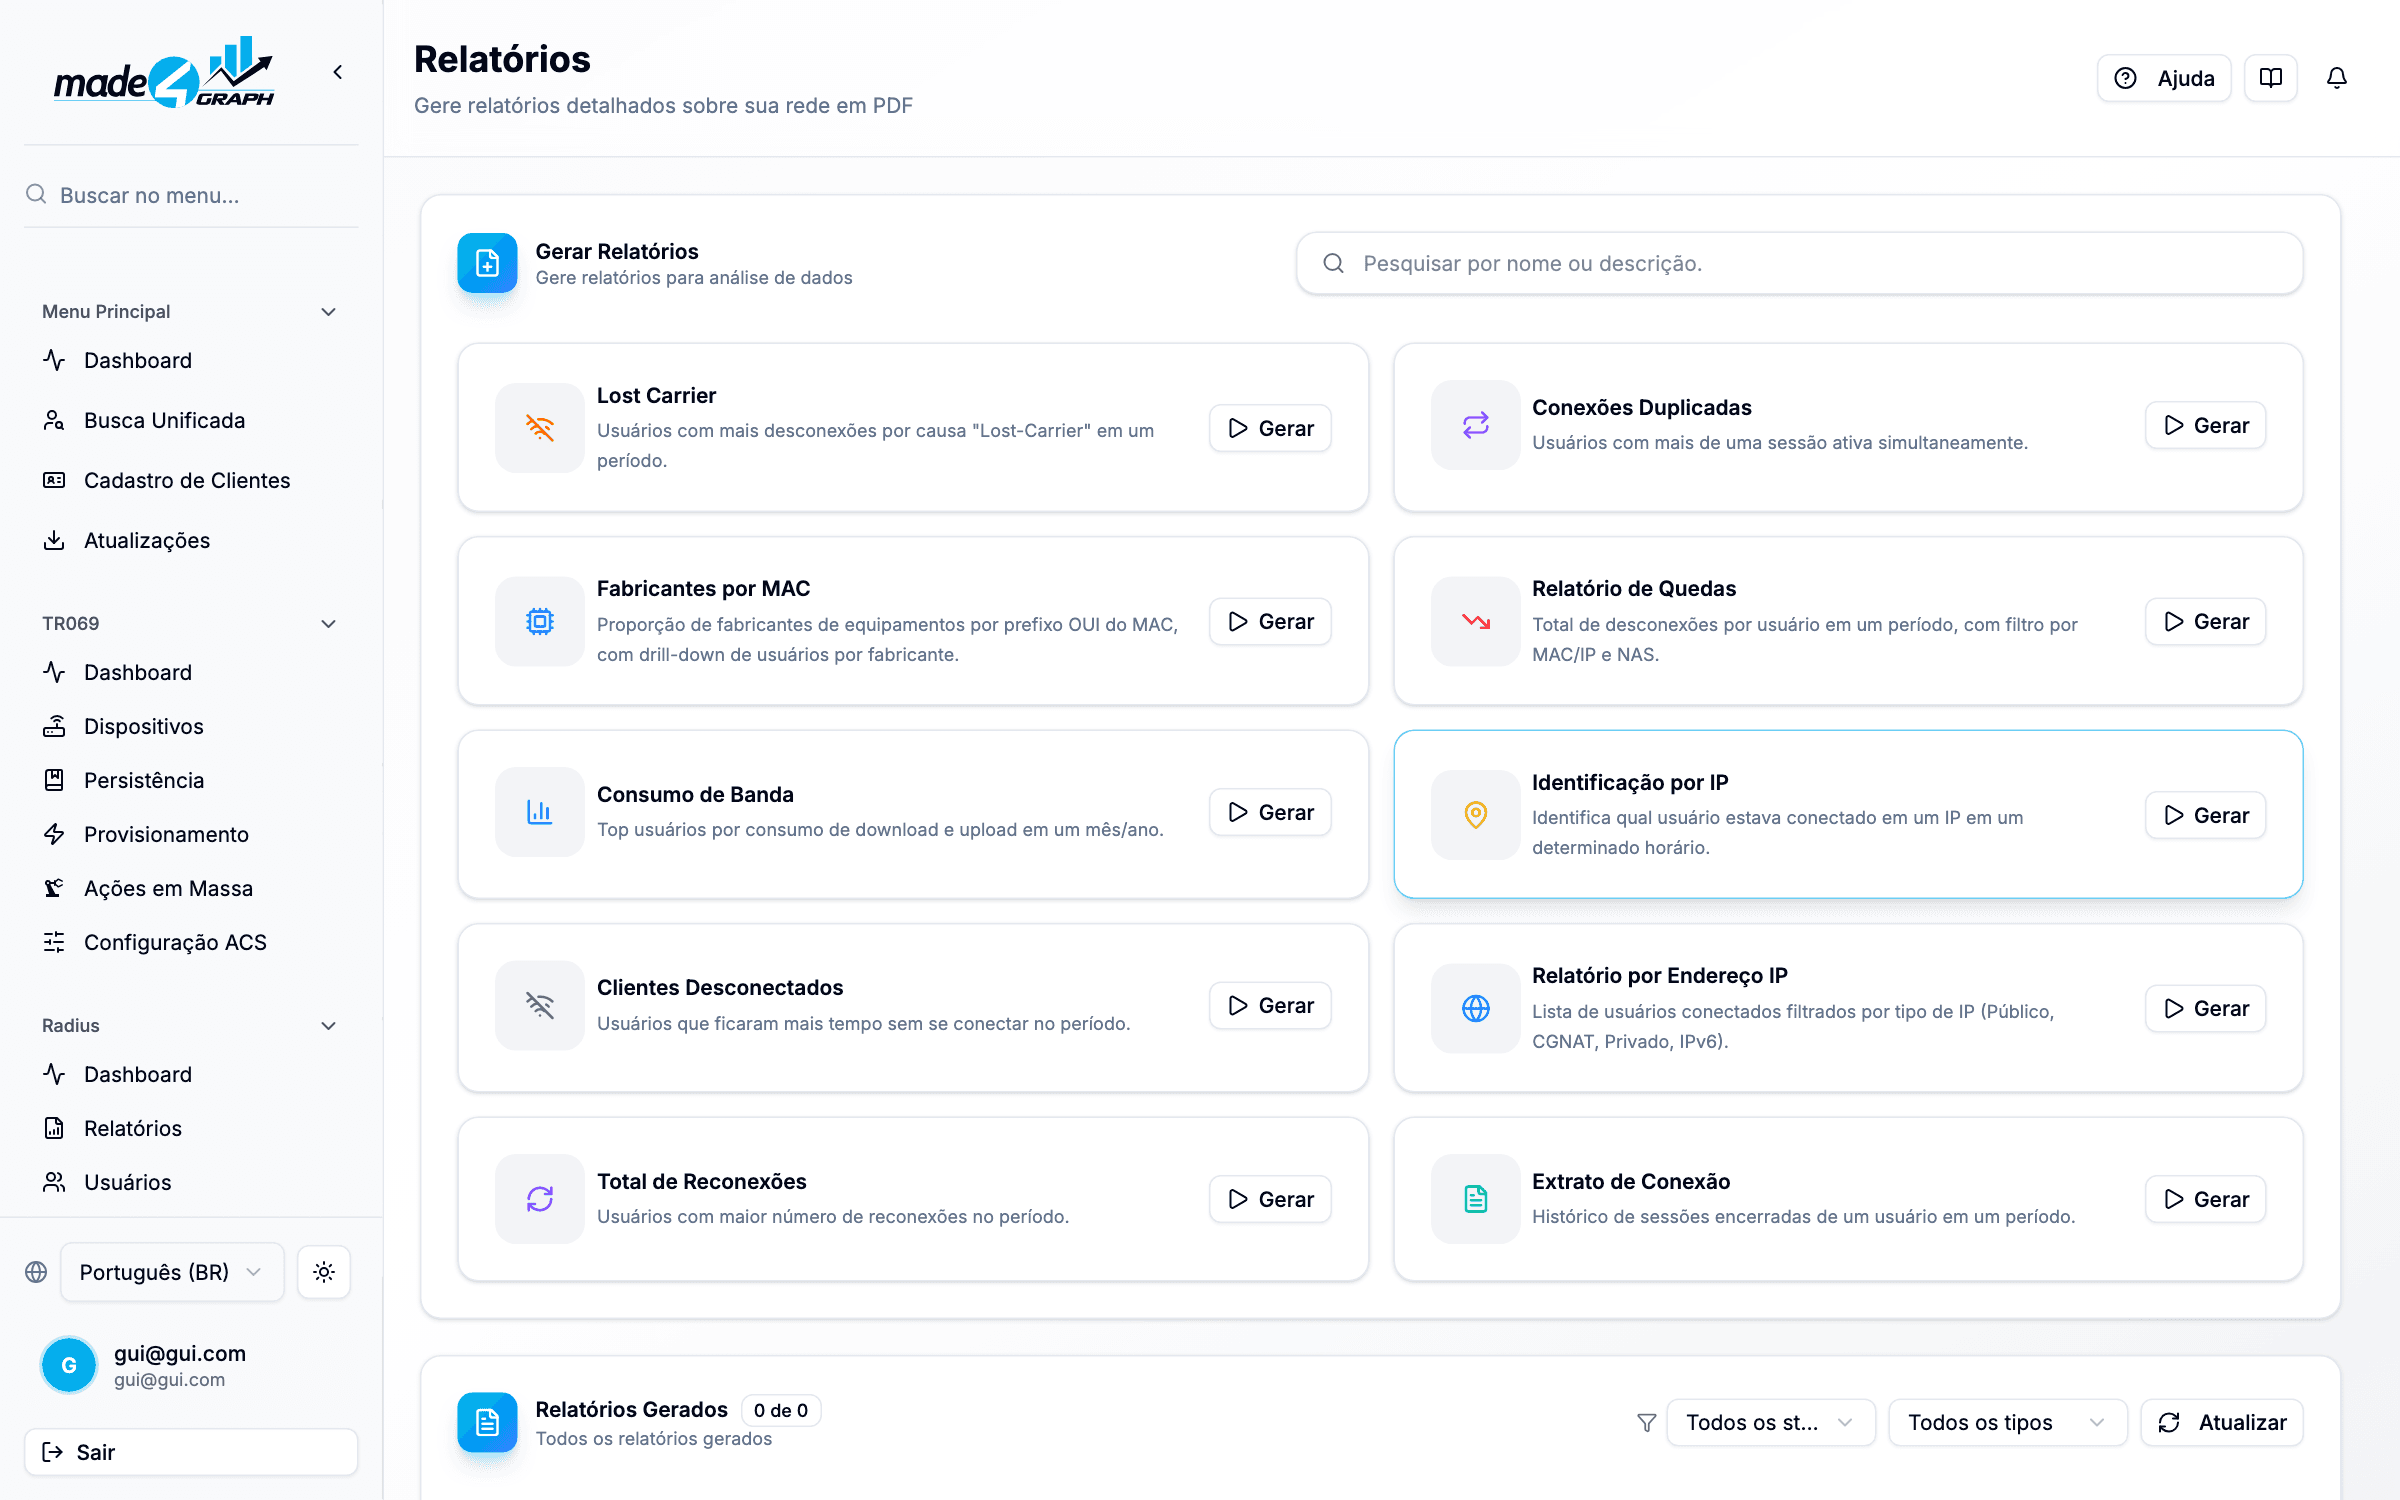2400x1500 pixels.
Task: Toggle light/dark theme sun button
Action: [x=324, y=1272]
